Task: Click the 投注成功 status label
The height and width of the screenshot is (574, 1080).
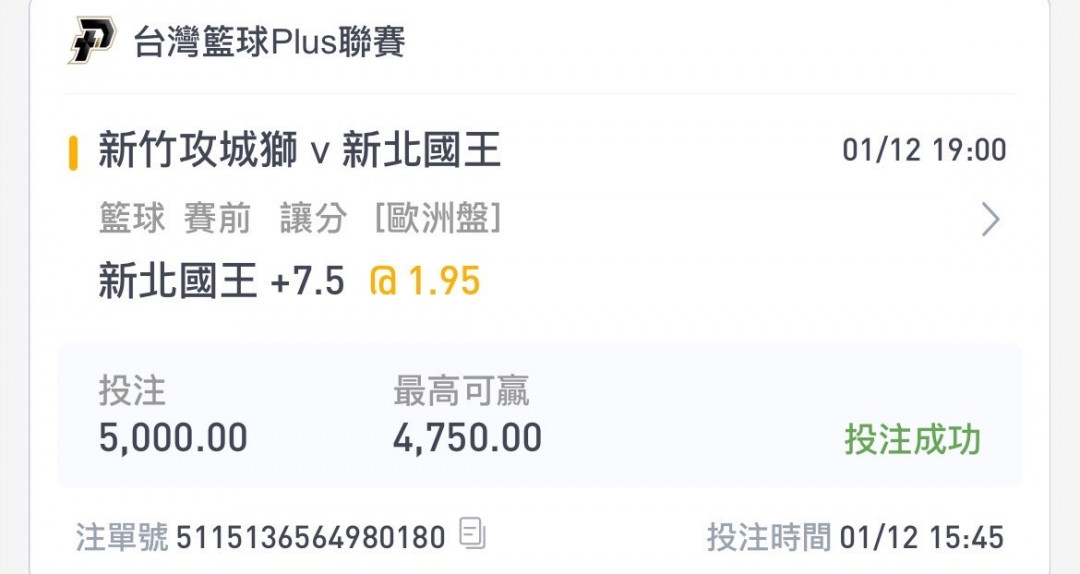Action: [x=912, y=439]
